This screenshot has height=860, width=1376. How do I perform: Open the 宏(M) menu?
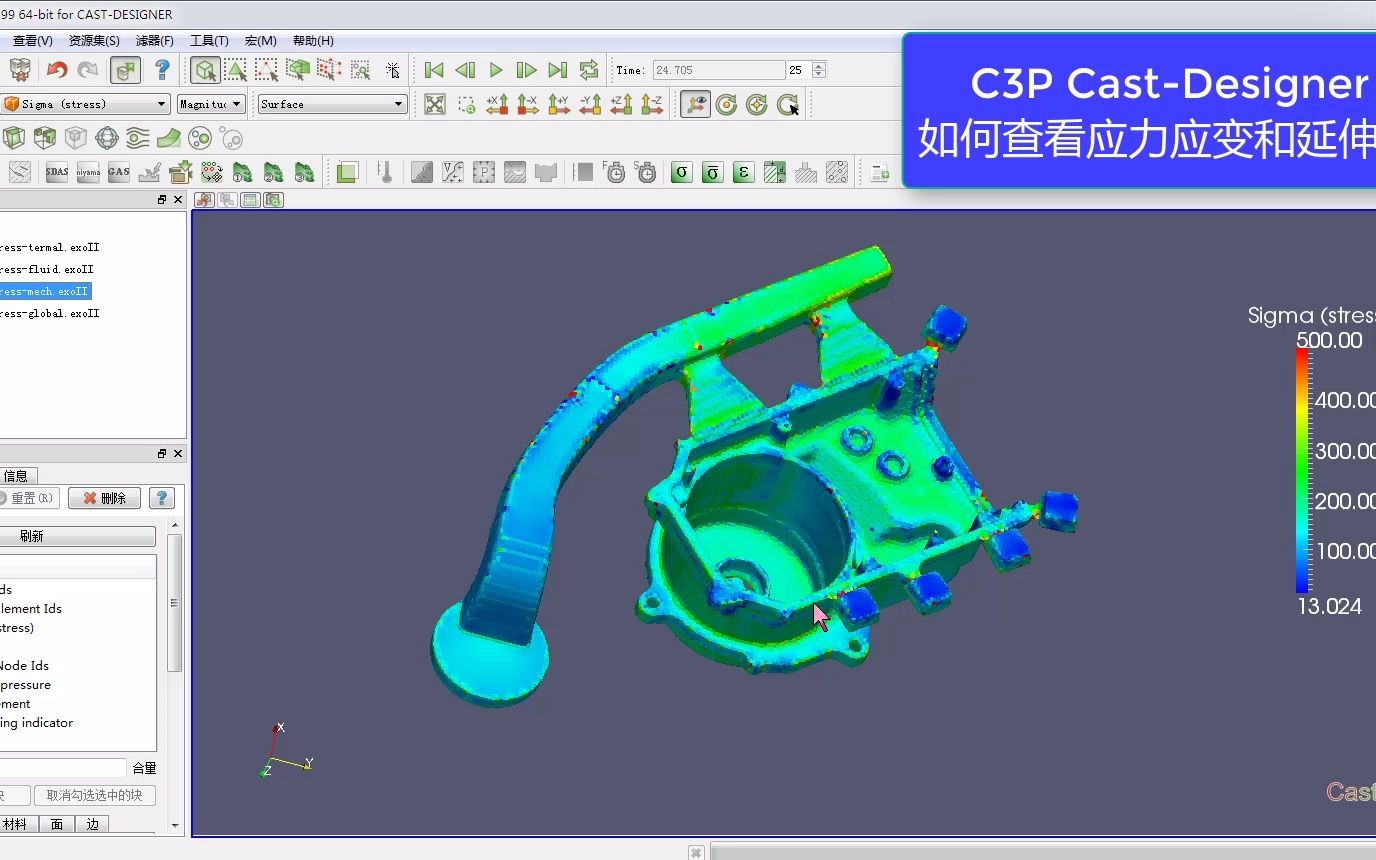tap(260, 41)
